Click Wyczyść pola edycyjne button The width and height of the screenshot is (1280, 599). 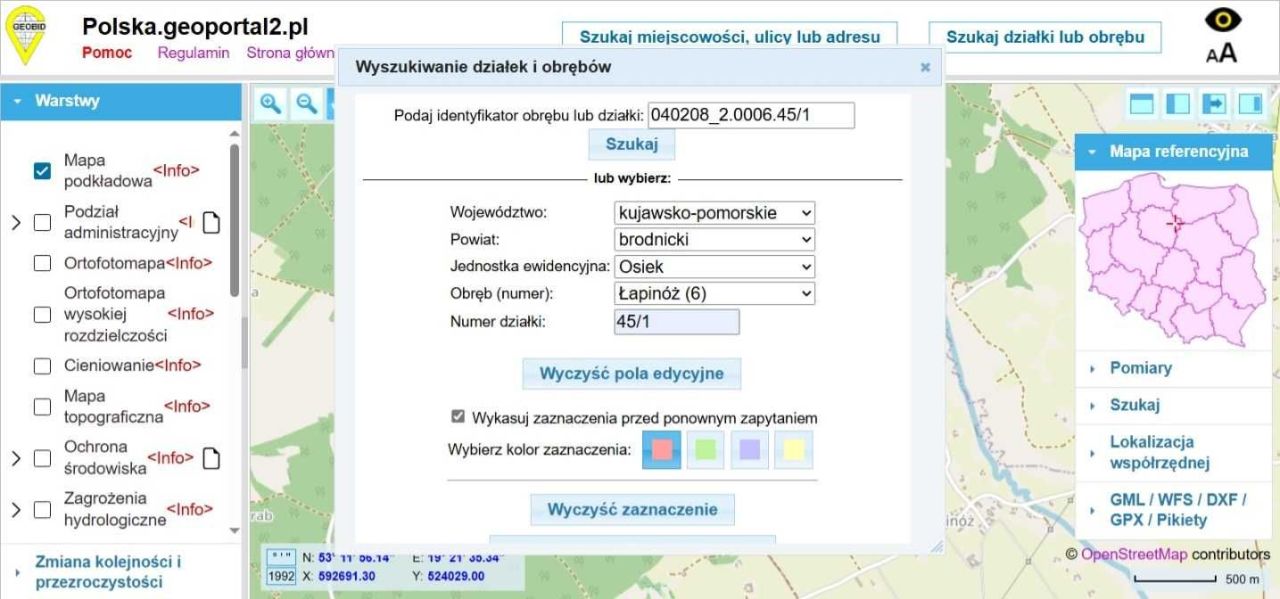click(631, 373)
